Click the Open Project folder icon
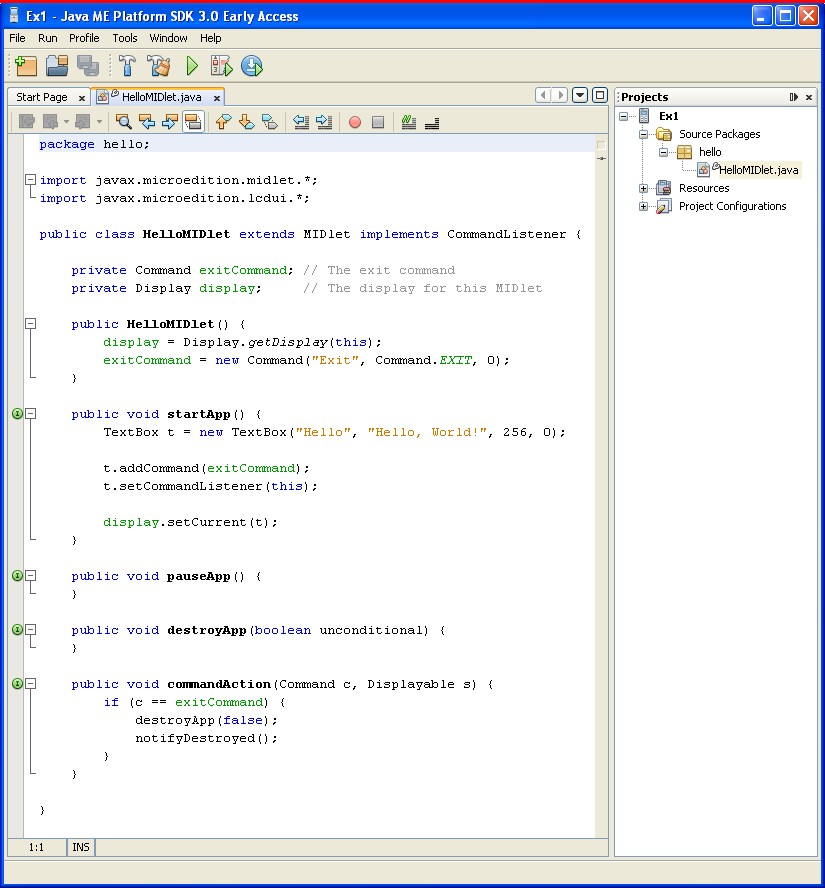Viewport: 825px width, 888px height. pyautogui.click(x=57, y=66)
